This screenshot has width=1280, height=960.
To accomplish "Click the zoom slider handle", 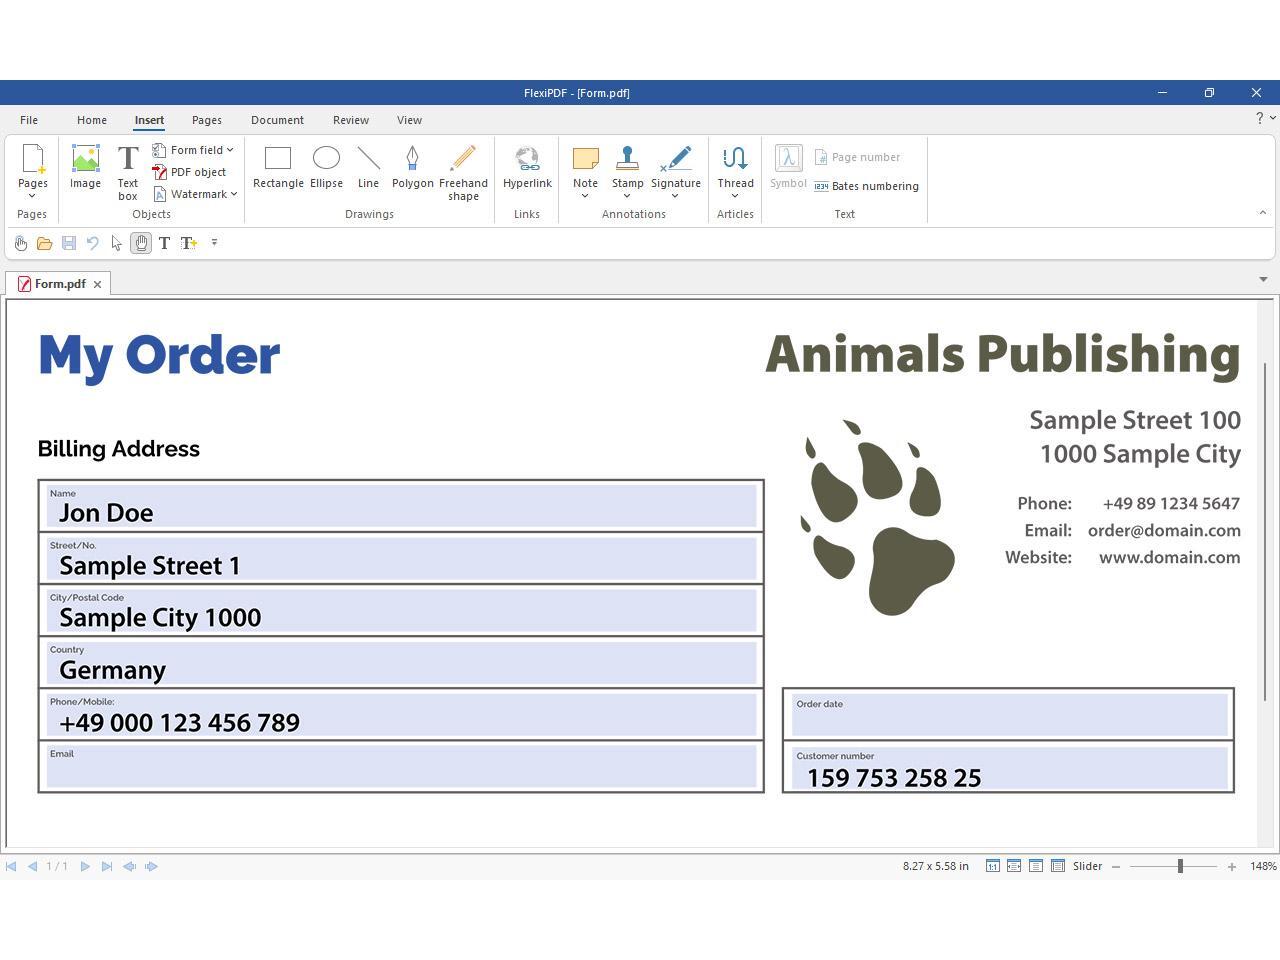I will coord(1180,866).
